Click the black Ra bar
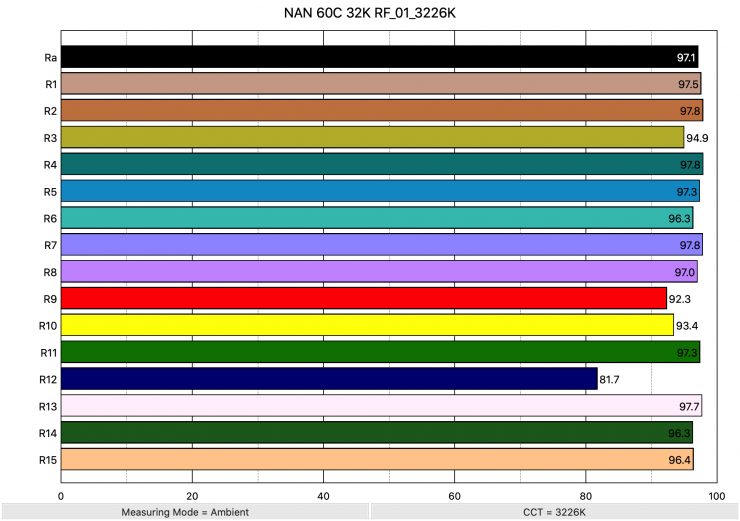This screenshot has width=740, height=521. point(379,57)
